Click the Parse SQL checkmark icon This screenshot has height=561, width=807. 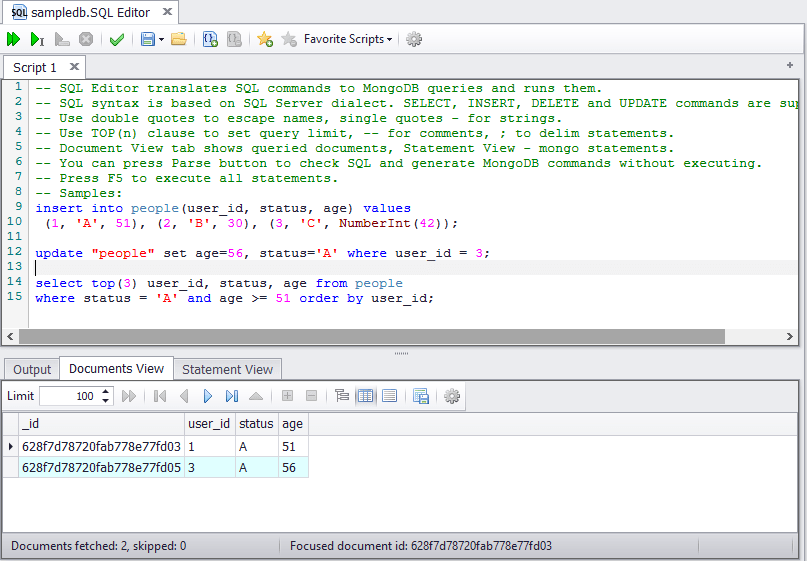click(117, 39)
